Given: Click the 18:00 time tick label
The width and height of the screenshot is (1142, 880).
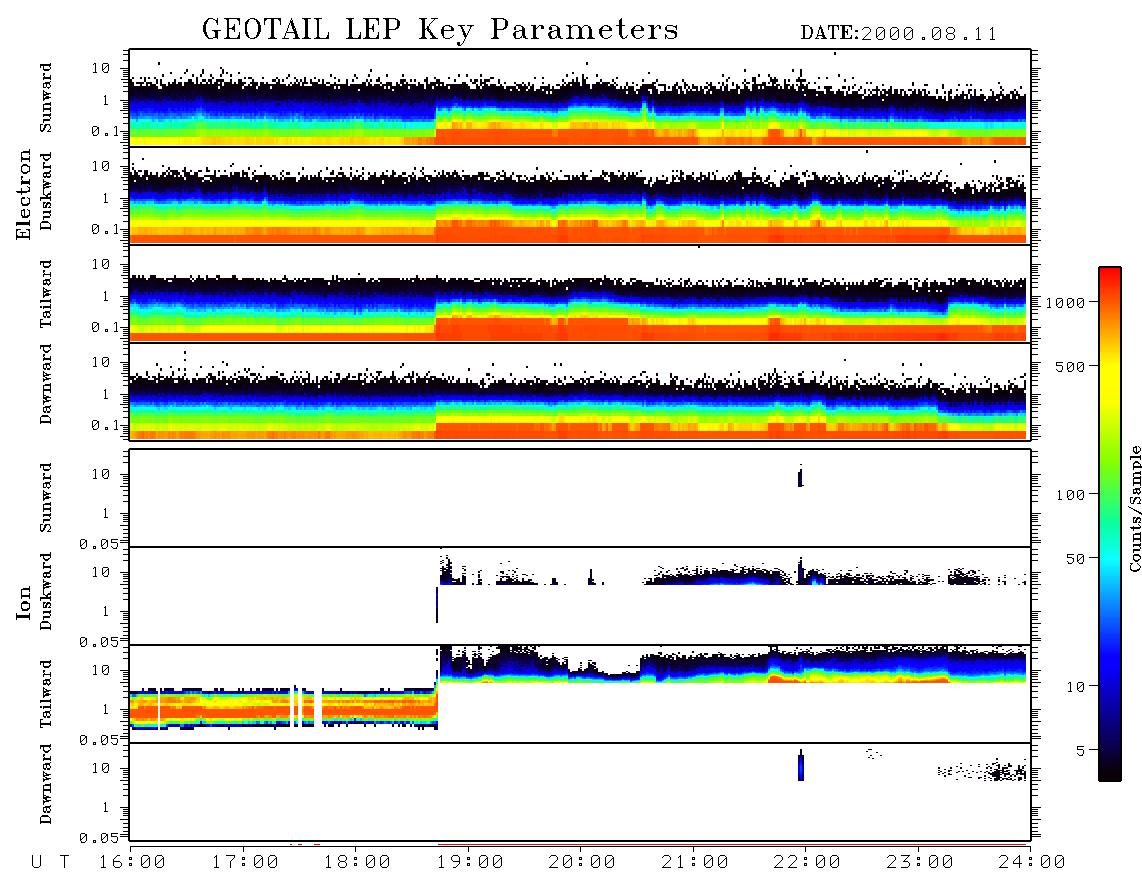Looking at the screenshot, I should coord(358,863).
